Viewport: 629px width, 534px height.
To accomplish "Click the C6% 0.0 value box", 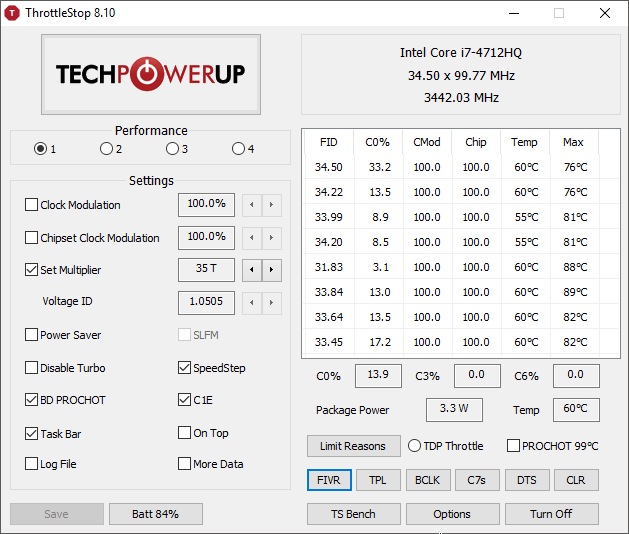I will coord(576,376).
